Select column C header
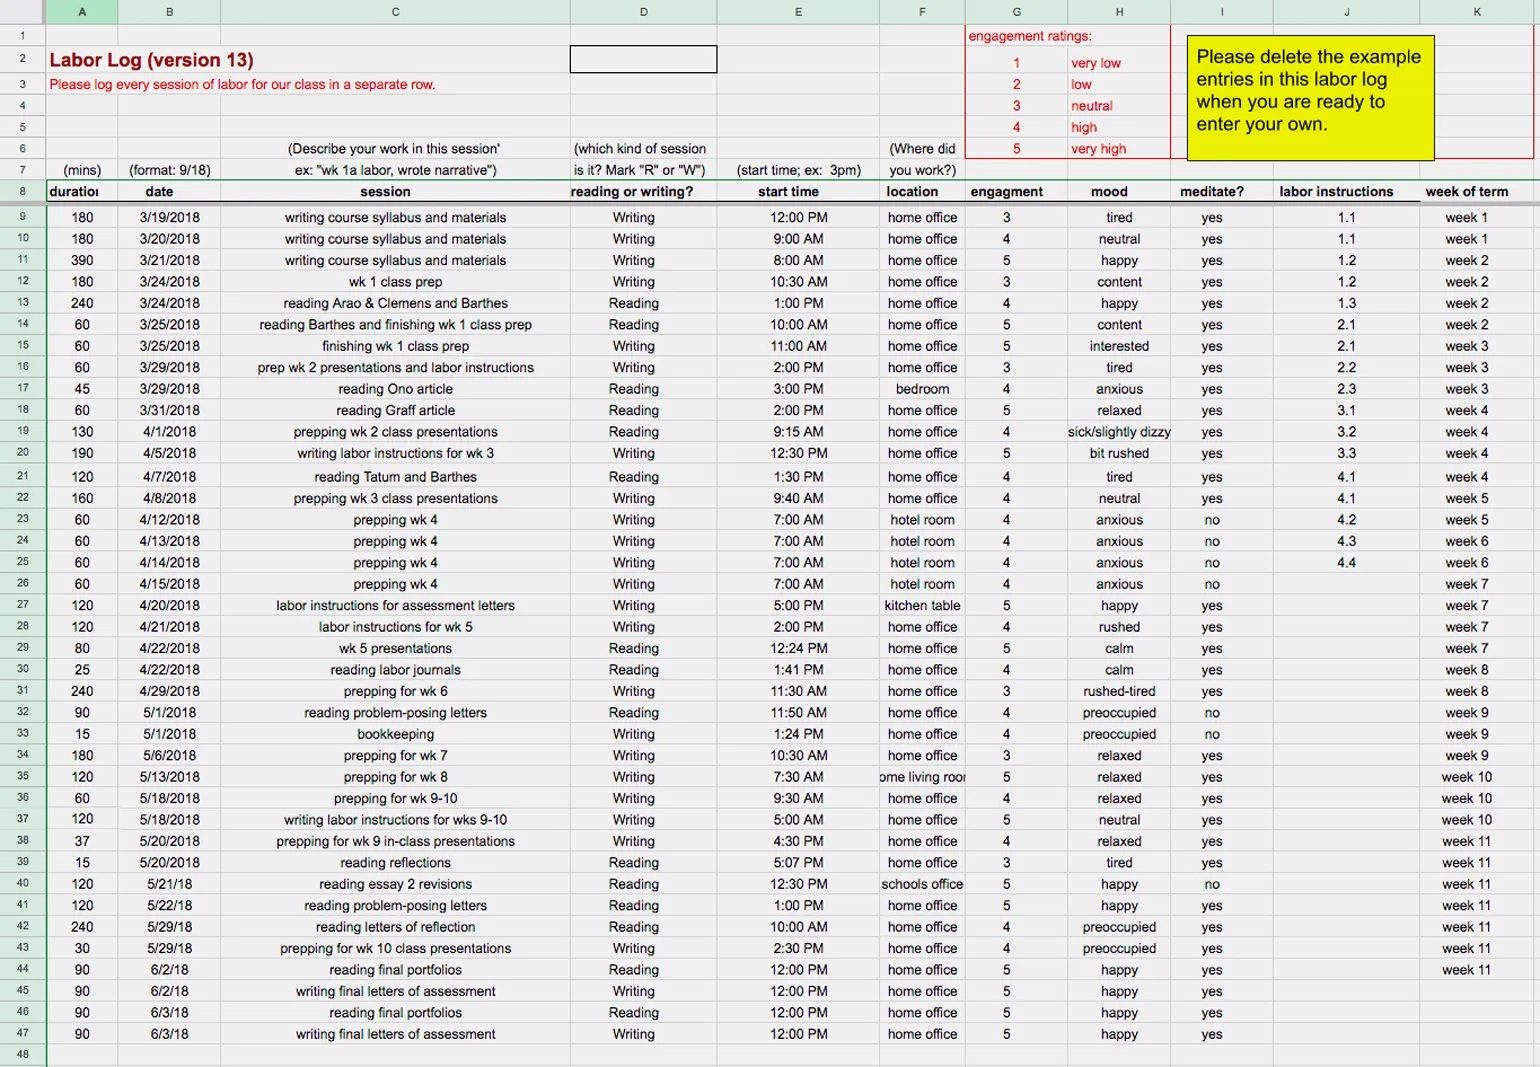 click(x=395, y=12)
